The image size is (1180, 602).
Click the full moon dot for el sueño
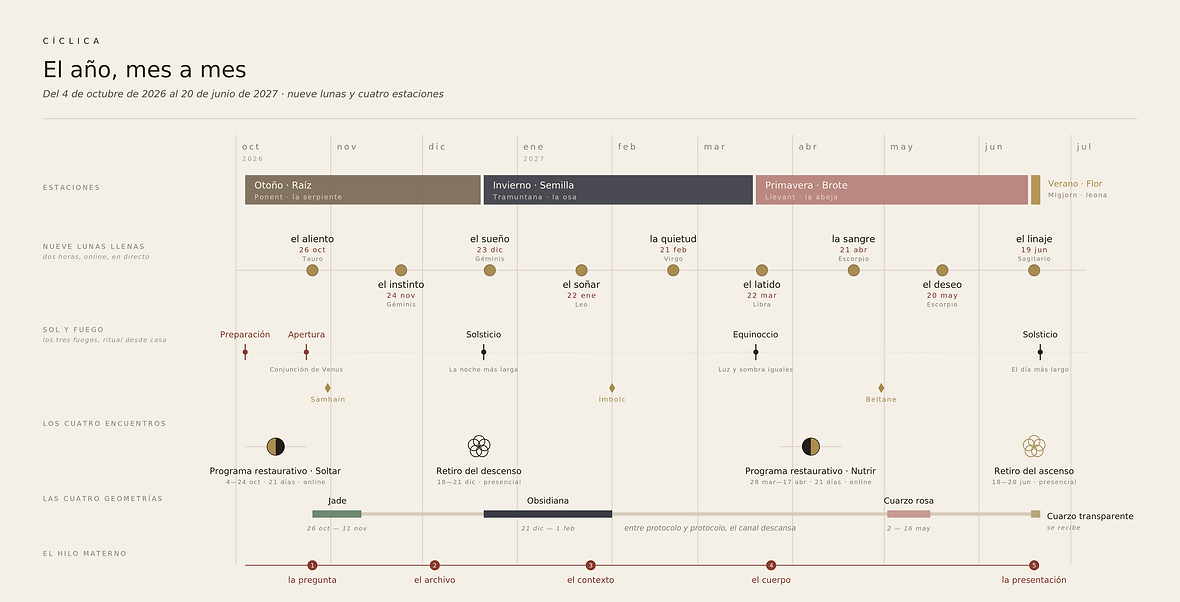[x=490, y=270]
